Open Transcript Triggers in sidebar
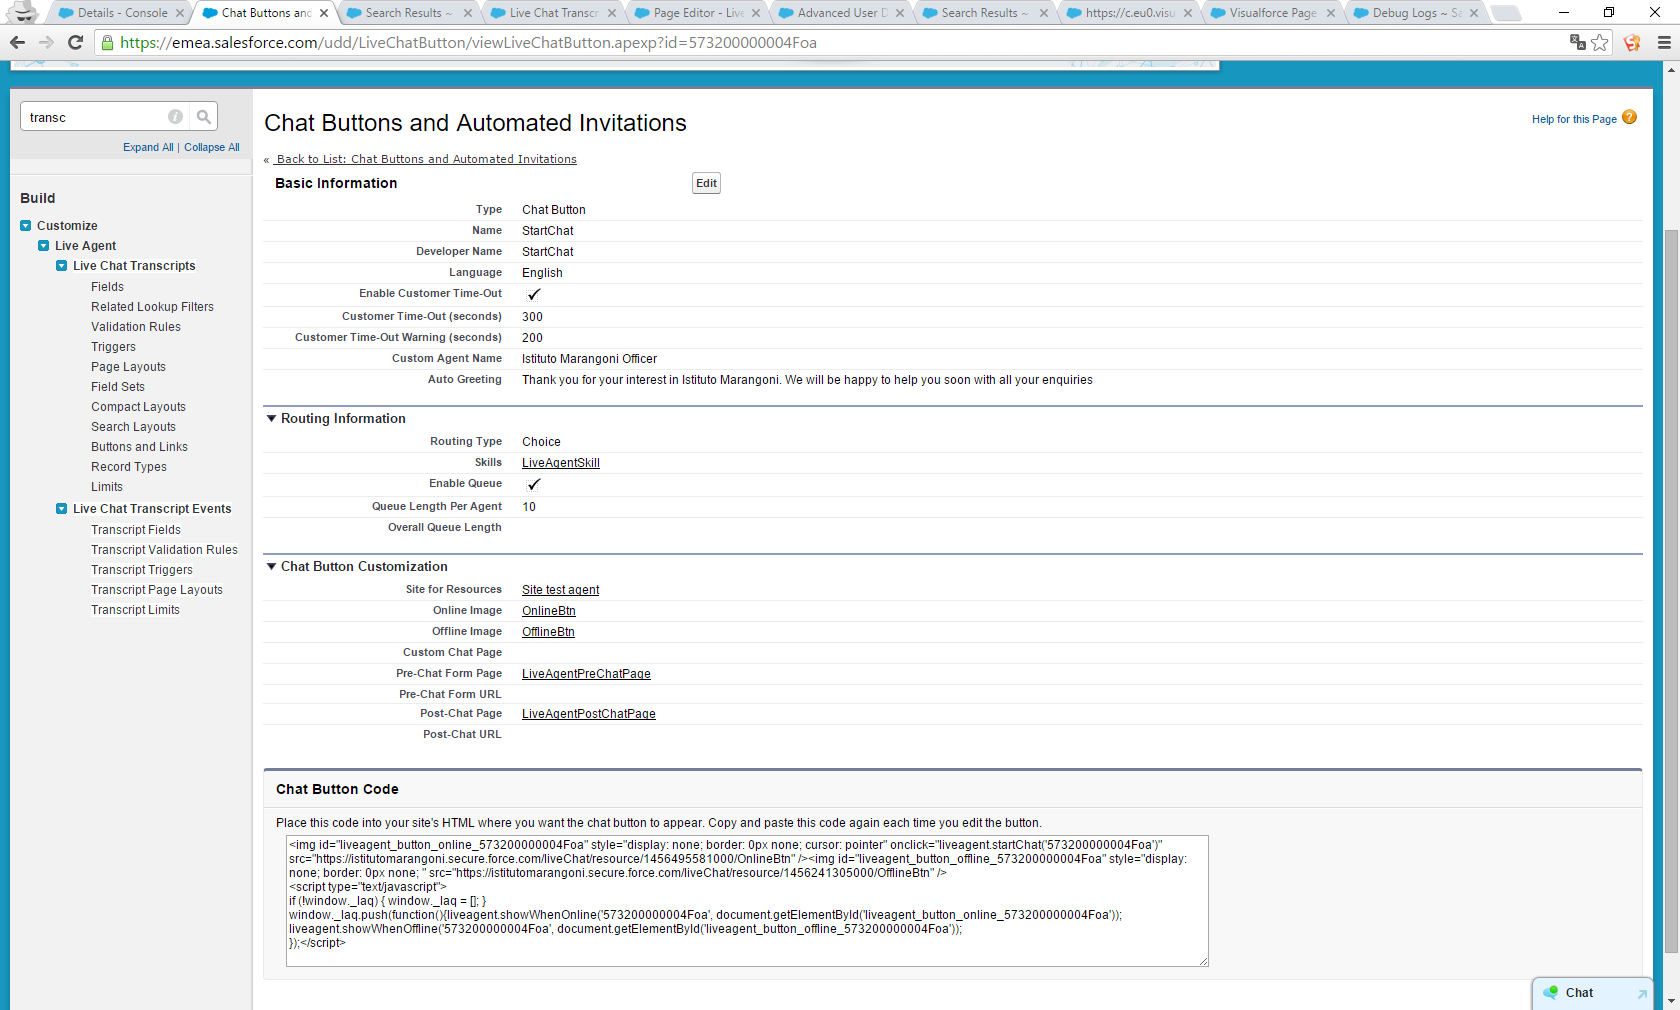This screenshot has height=1010, width=1680. pos(142,570)
